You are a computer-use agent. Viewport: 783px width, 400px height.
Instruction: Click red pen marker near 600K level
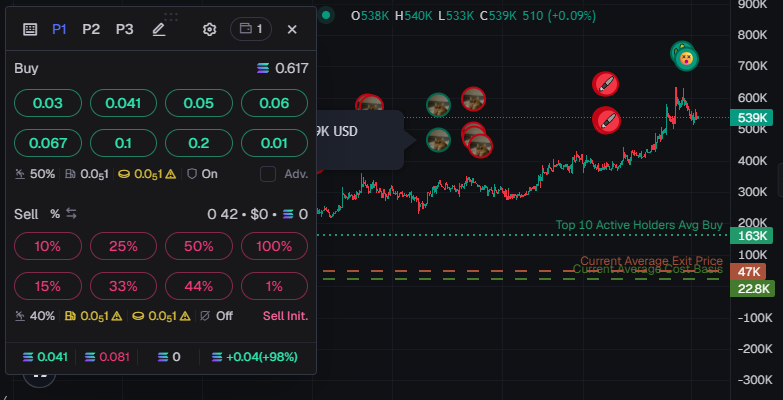coord(605,84)
